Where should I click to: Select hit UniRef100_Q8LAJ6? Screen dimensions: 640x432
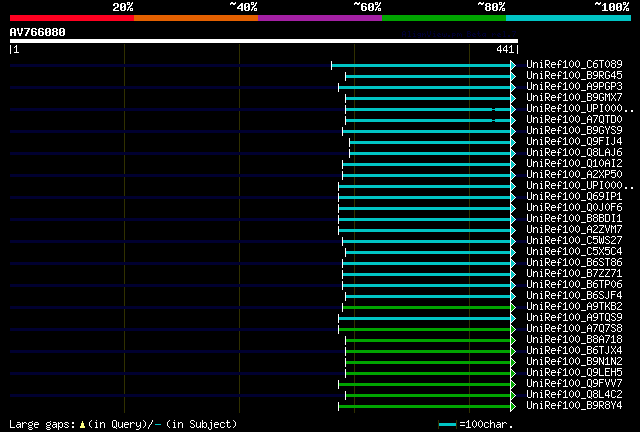pos(574,153)
